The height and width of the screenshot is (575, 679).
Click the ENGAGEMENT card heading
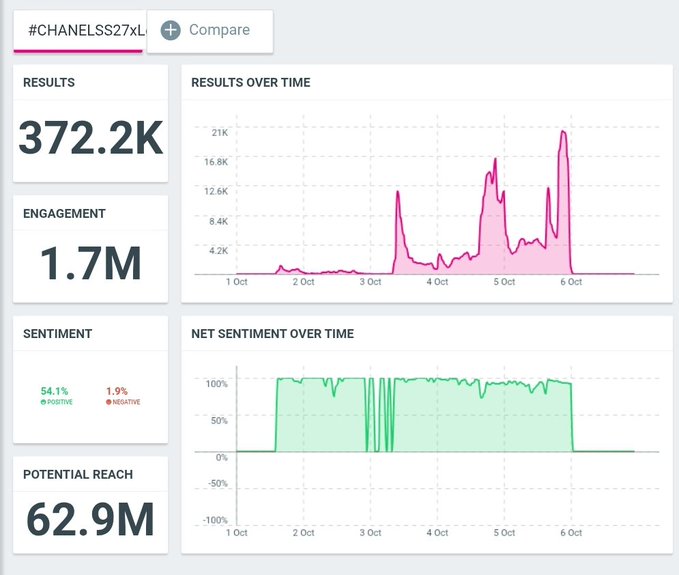pos(64,213)
